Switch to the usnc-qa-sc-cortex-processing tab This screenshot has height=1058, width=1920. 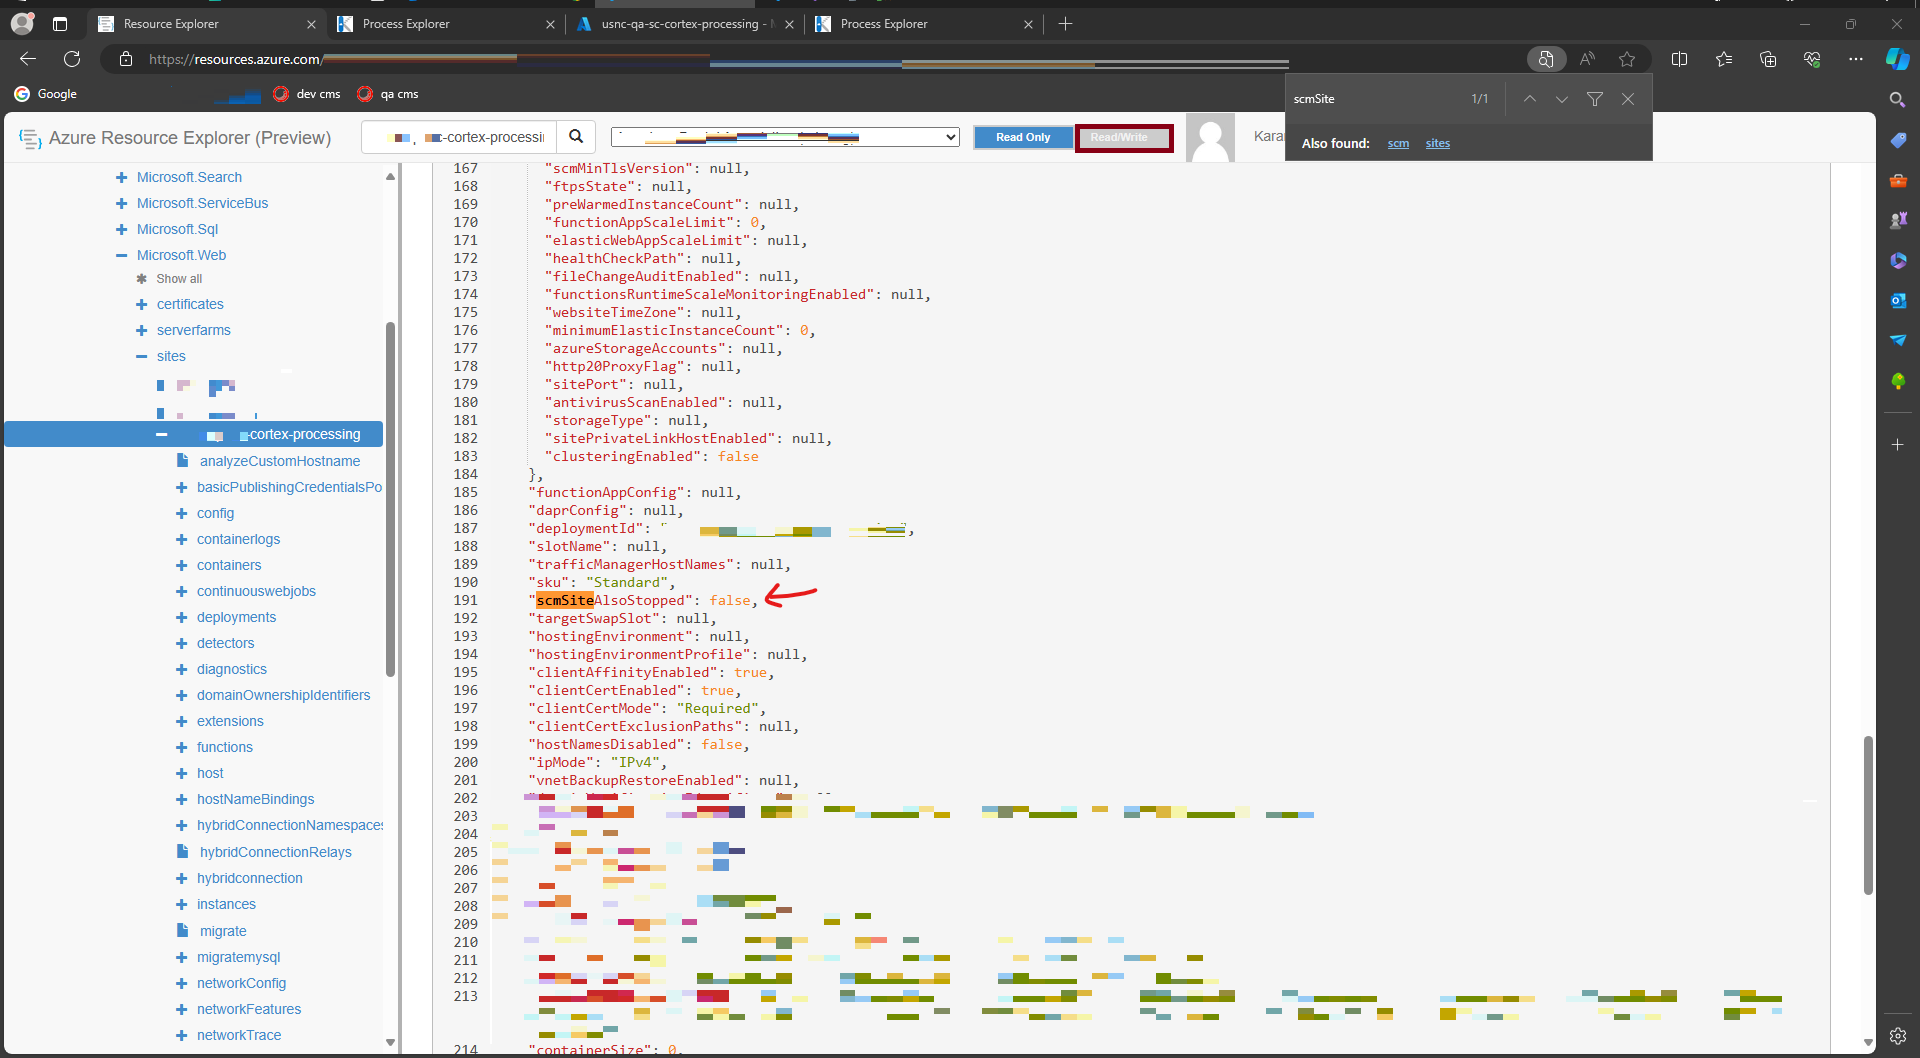[684, 24]
